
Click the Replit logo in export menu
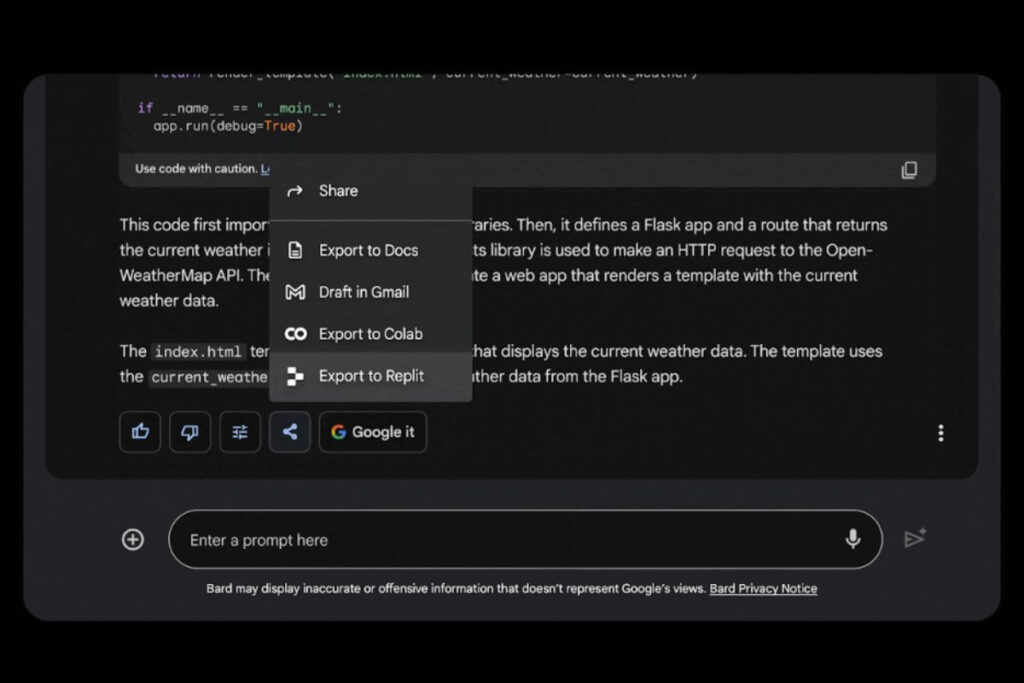pyautogui.click(x=295, y=376)
